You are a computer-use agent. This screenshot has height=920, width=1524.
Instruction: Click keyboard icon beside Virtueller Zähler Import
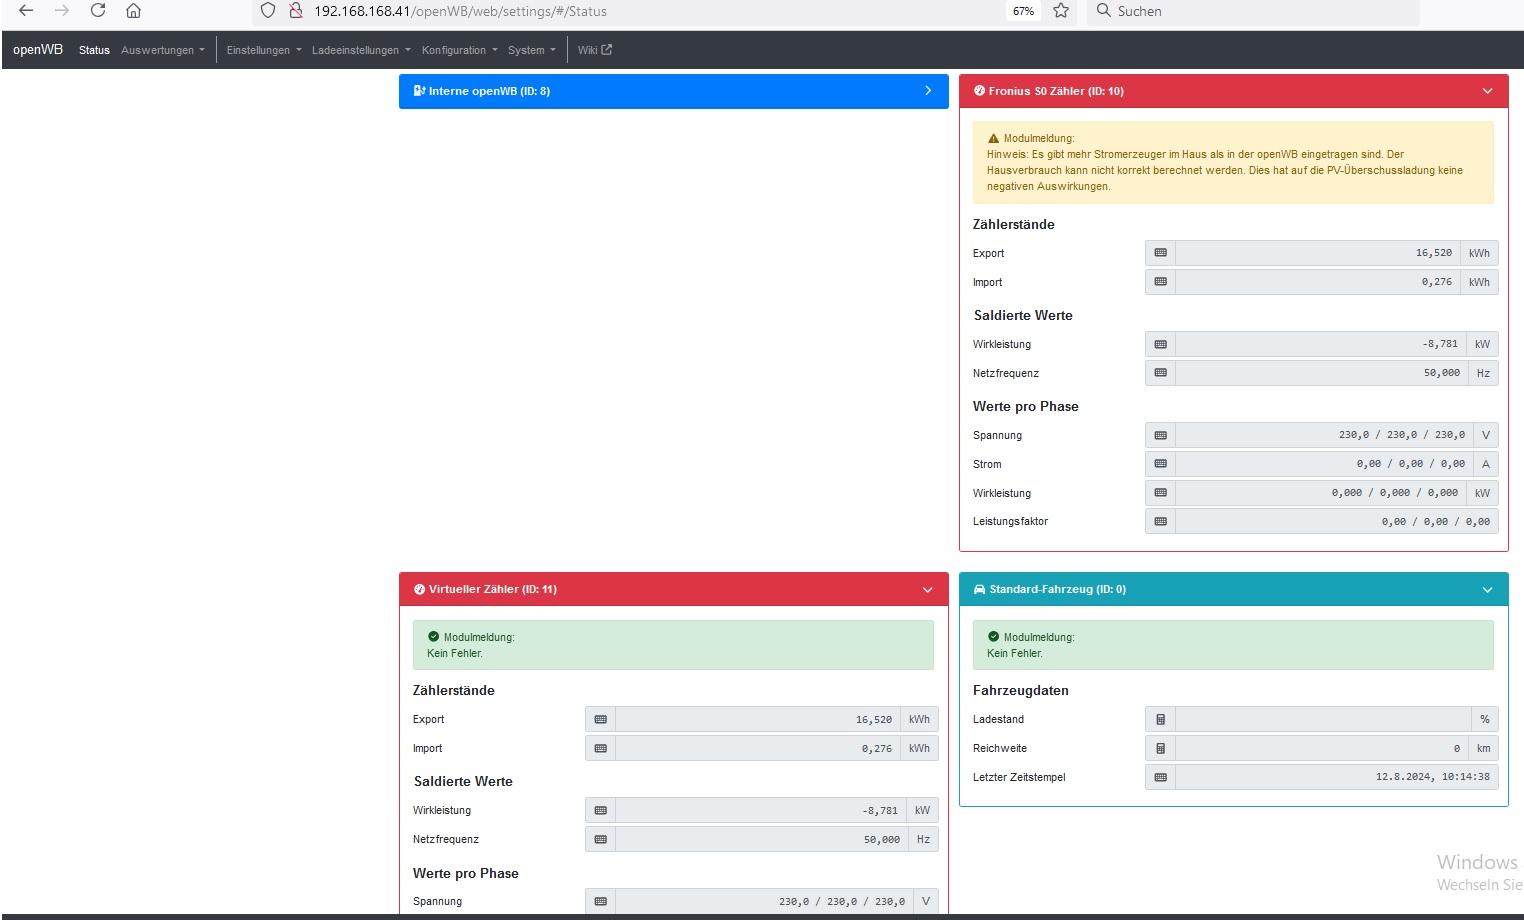click(600, 748)
